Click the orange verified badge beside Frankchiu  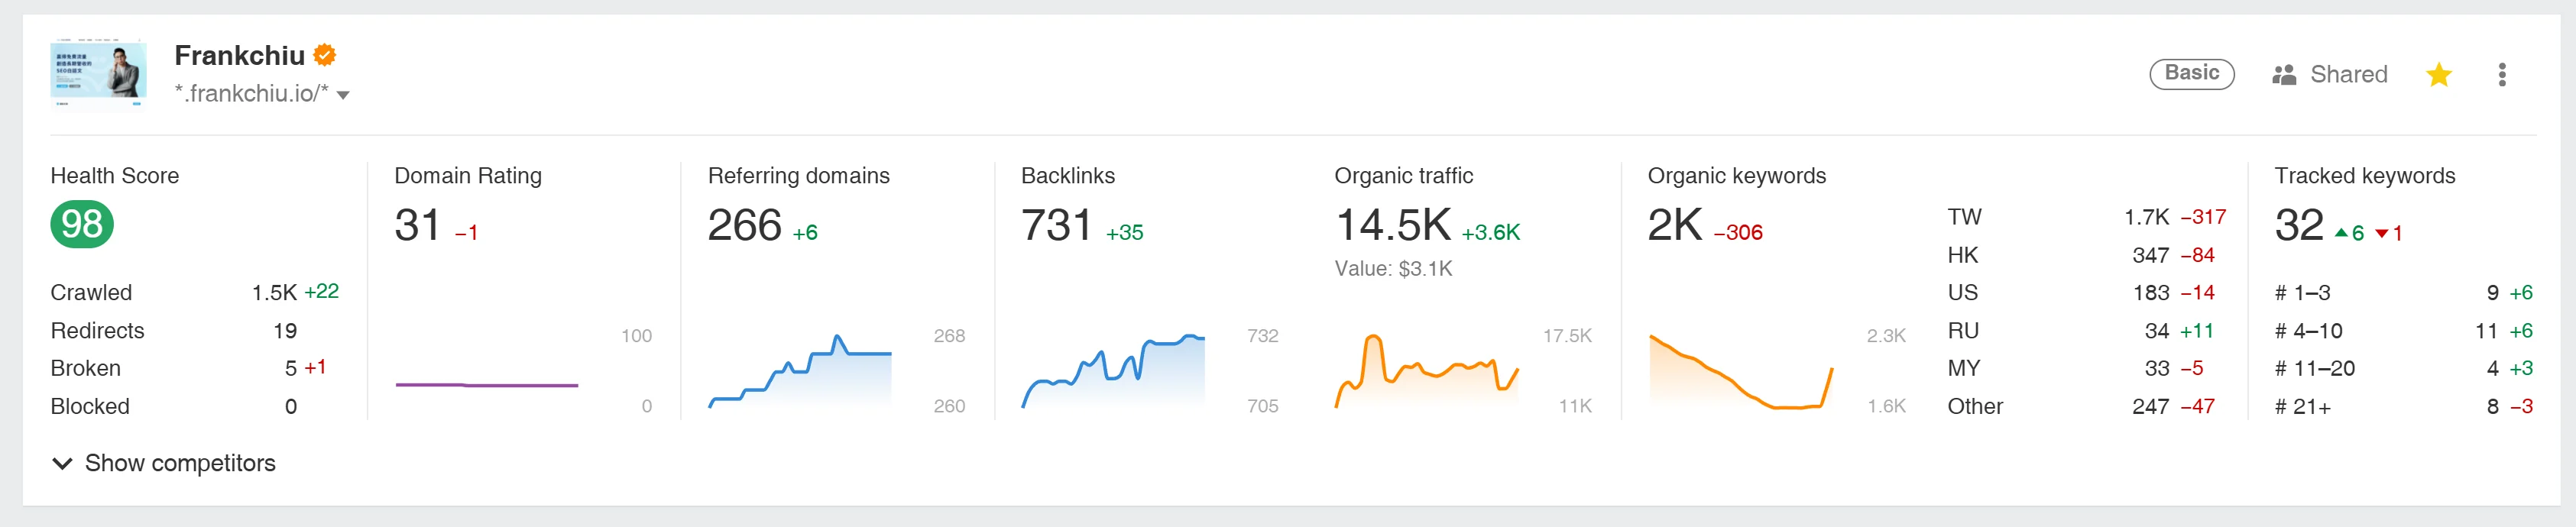pos(325,55)
